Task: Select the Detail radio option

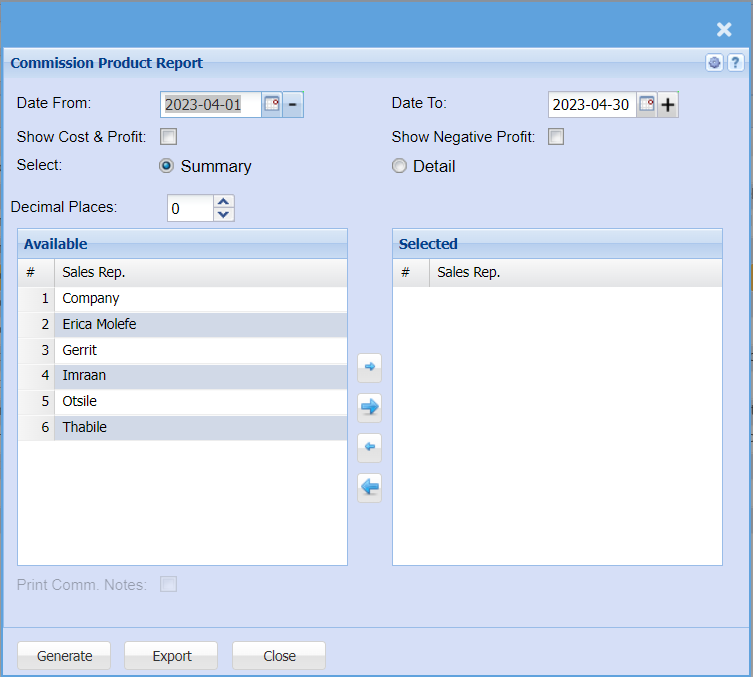Action: [x=400, y=166]
